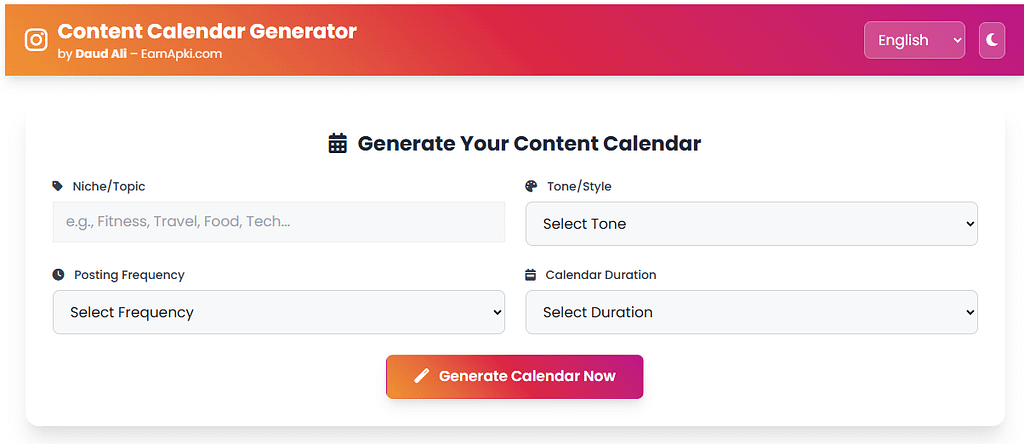Click the Tone/Style label text
This screenshot has height=444, width=1024.
click(579, 186)
